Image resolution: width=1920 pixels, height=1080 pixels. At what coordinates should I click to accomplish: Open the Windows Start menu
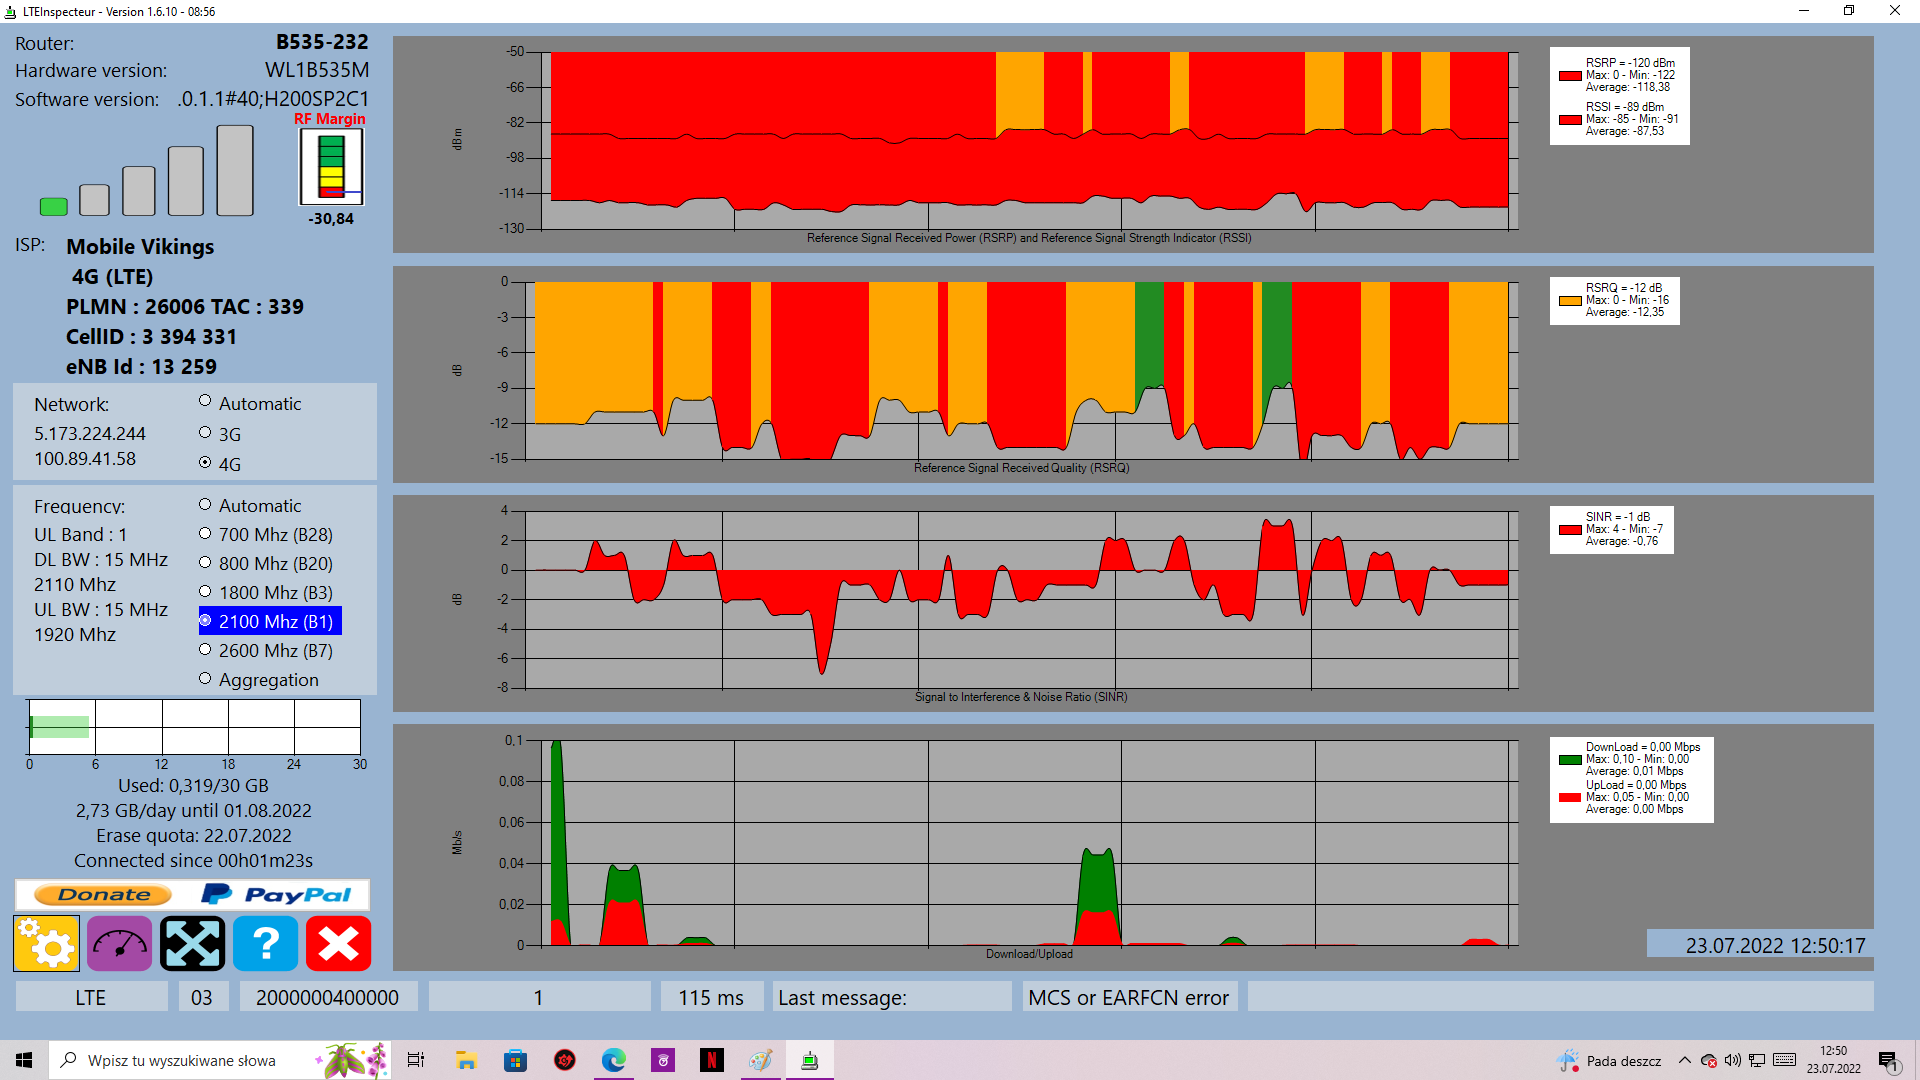(x=24, y=1060)
